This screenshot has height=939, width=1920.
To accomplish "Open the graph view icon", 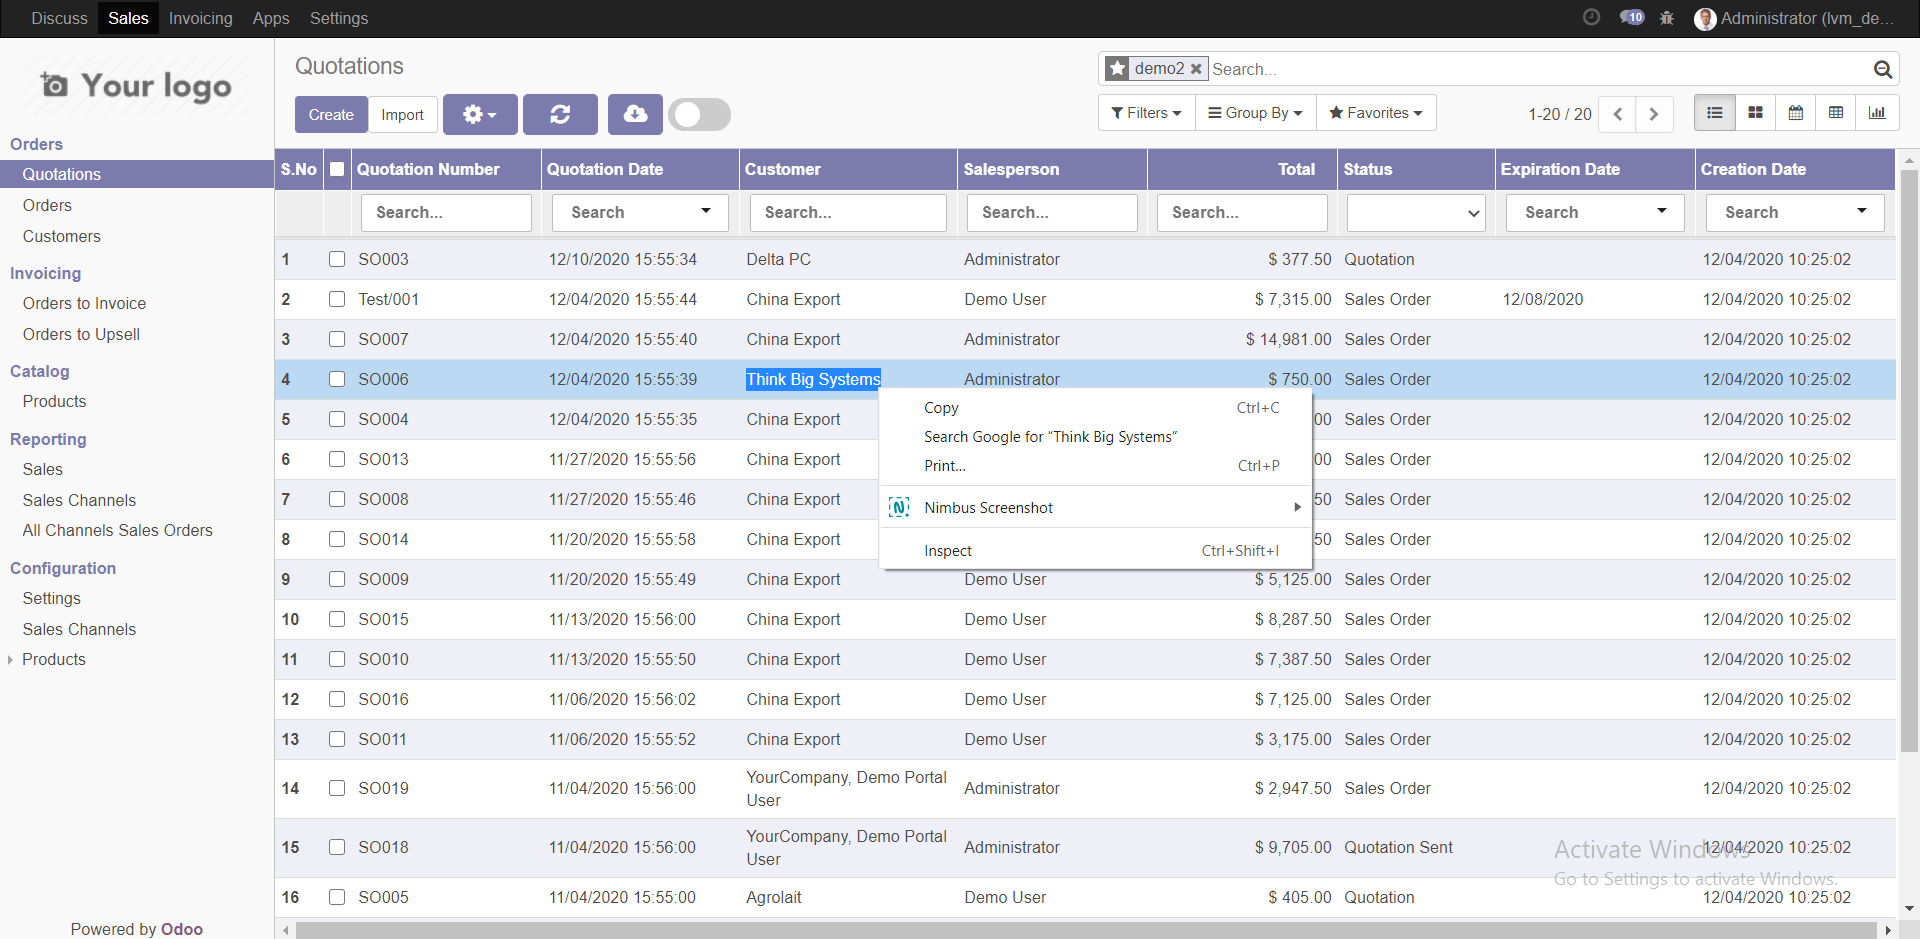I will coord(1877,113).
